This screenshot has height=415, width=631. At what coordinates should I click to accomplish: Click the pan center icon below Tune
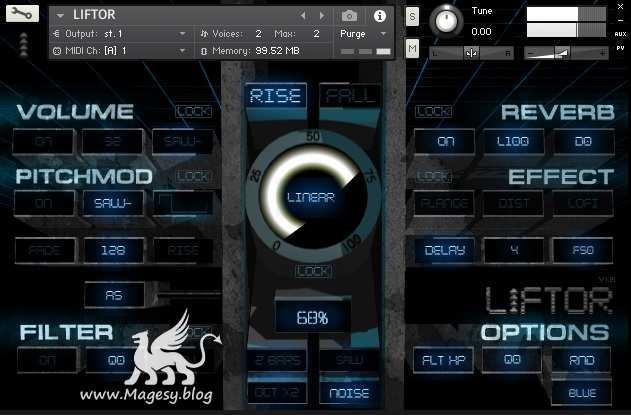(x=470, y=53)
